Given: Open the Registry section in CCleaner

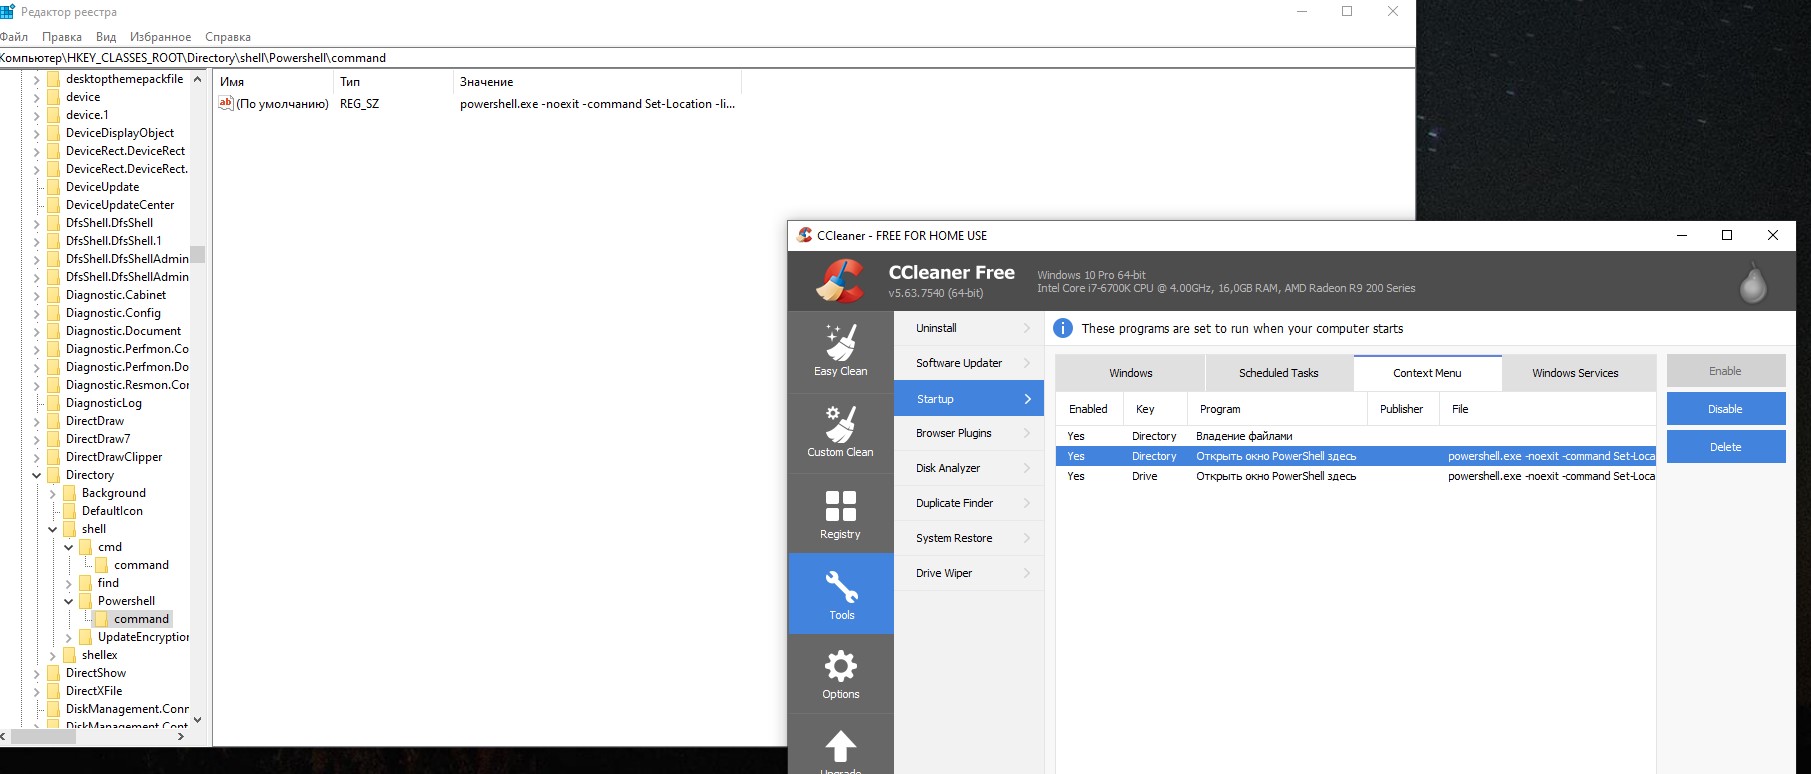Looking at the screenshot, I should click(x=840, y=514).
